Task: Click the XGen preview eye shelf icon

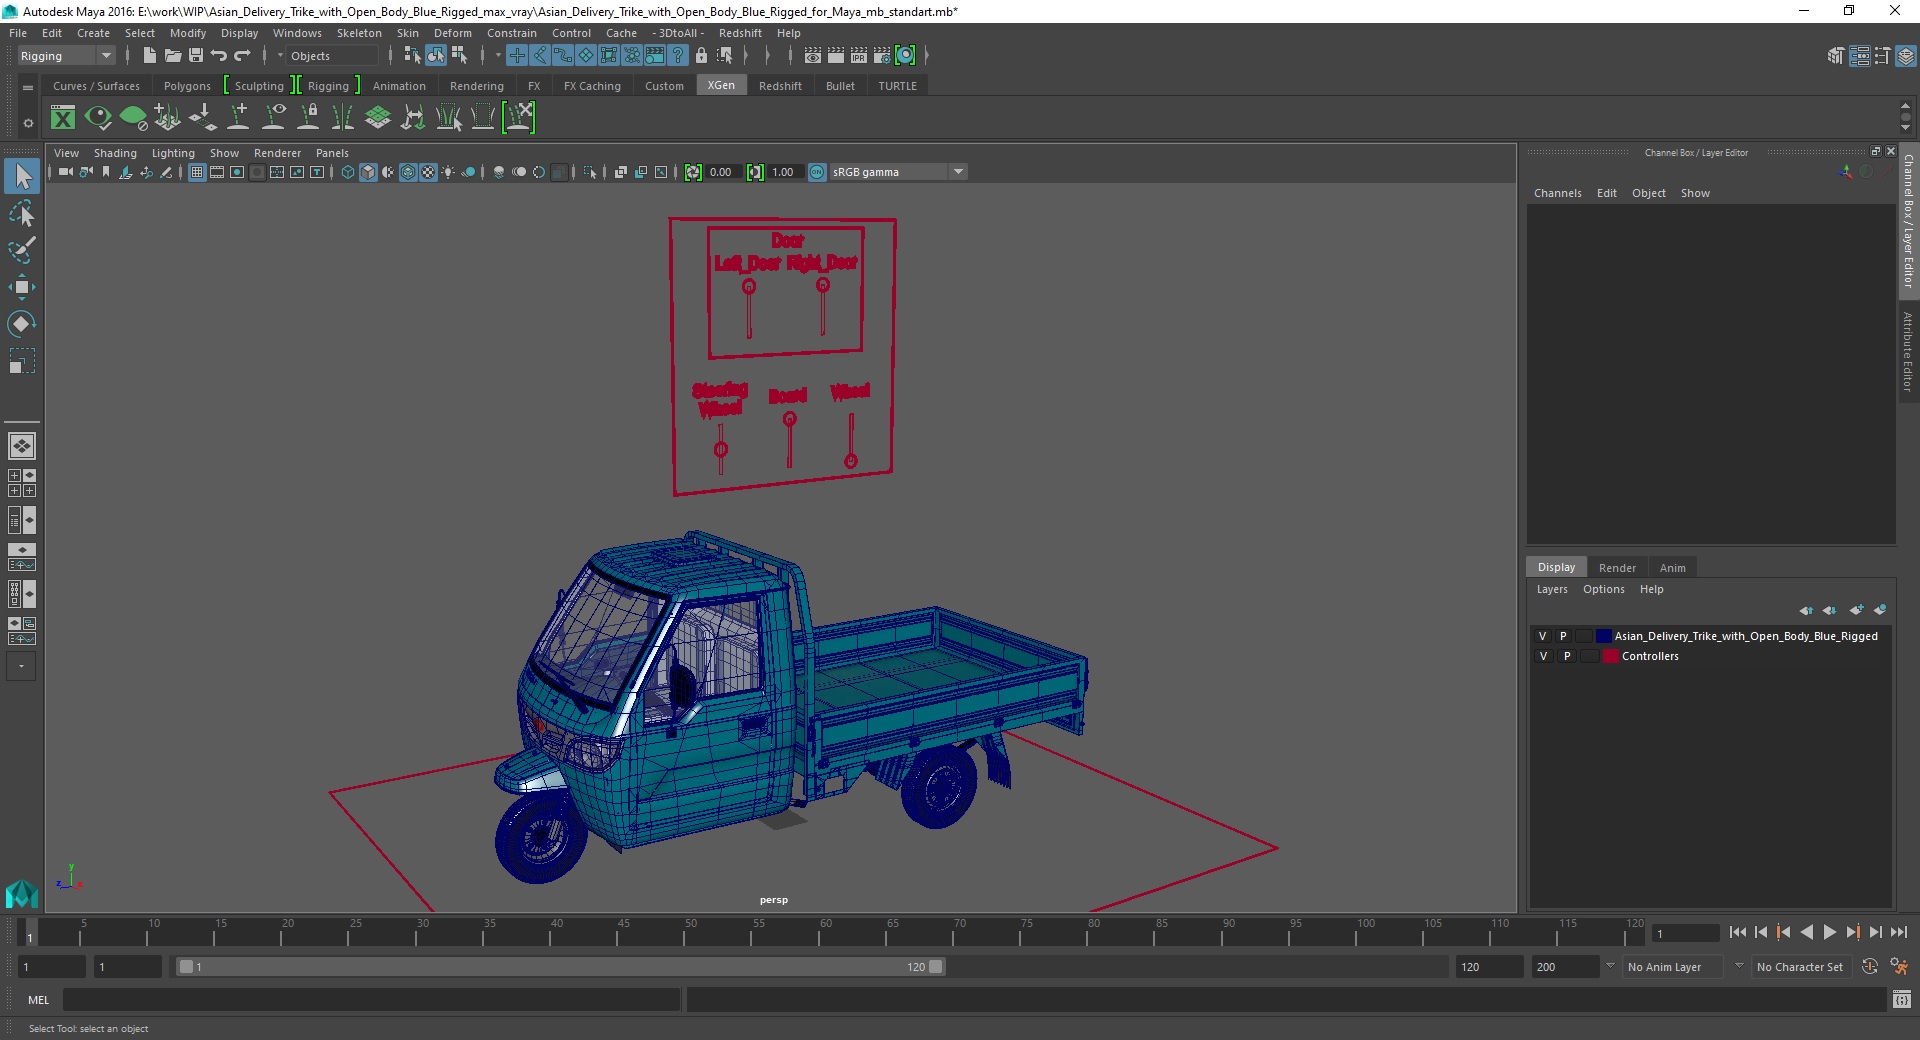Action: click(x=98, y=118)
